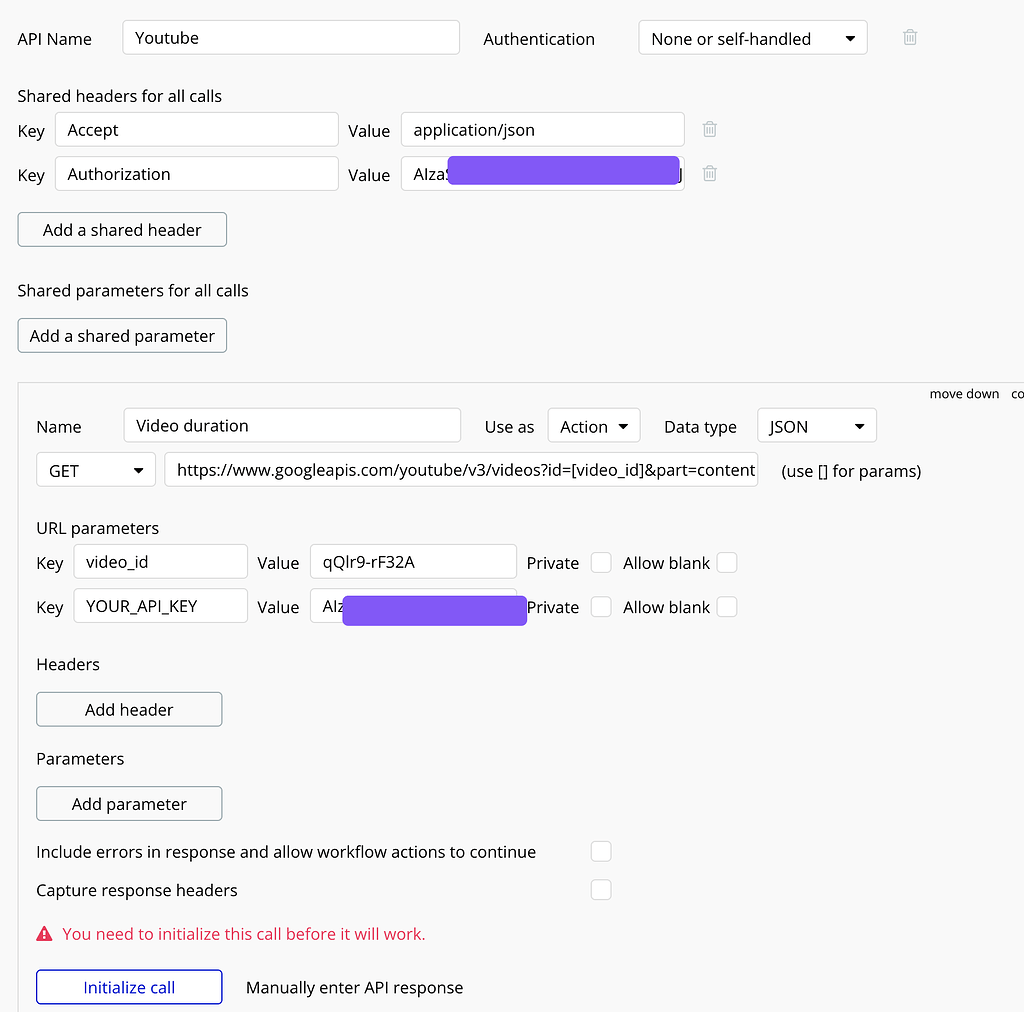This screenshot has height=1012, width=1024.
Task: Enable Allow blank for YOUR_API_KEY
Action: click(x=727, y=607)
